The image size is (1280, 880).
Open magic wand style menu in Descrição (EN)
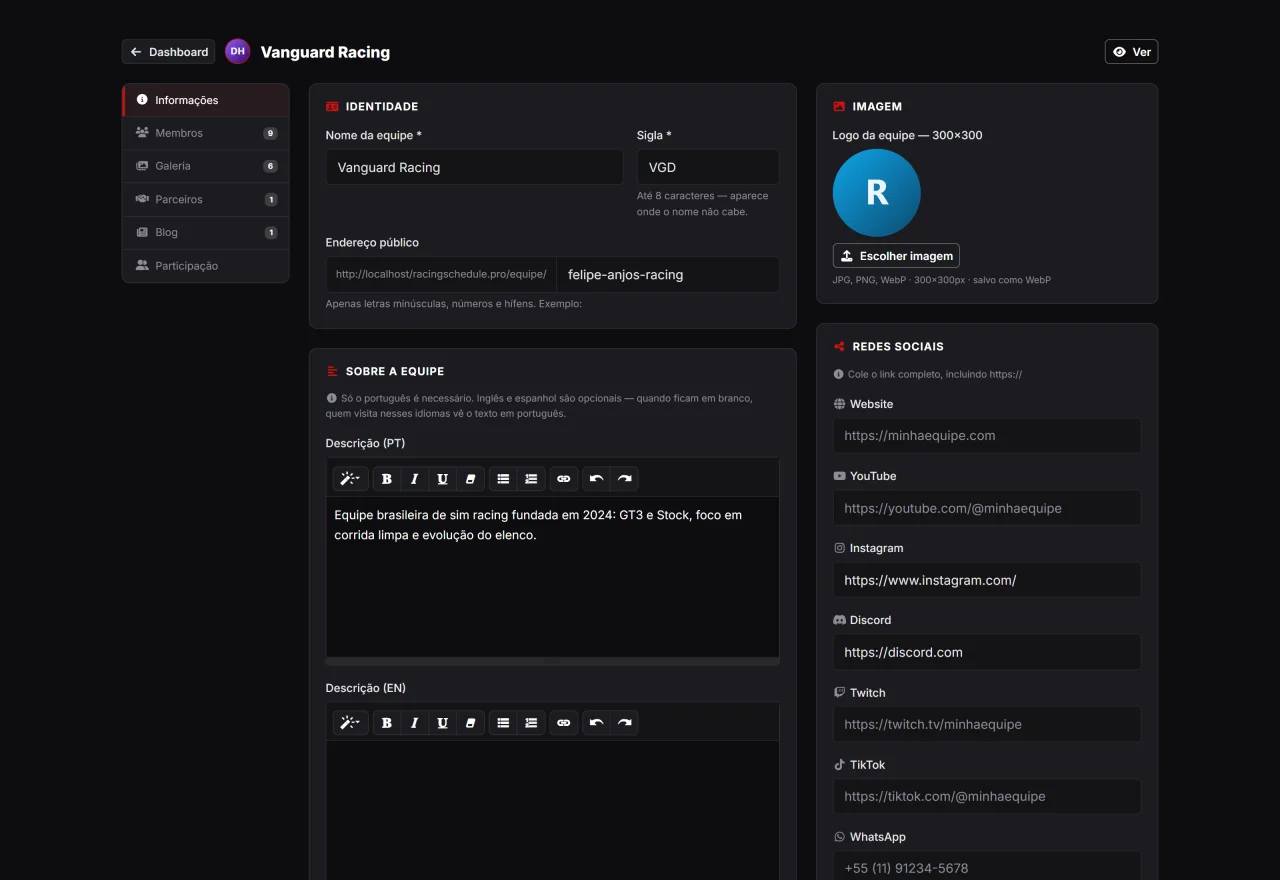351,723
